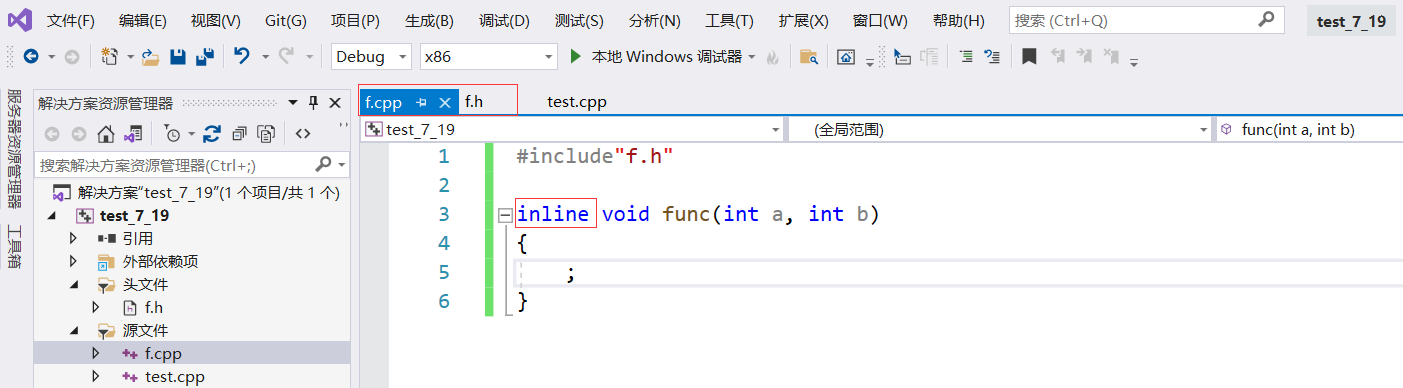Collapse the test_7_19 project node
This screenshot has width=1403, height=388.
[51, 216]
